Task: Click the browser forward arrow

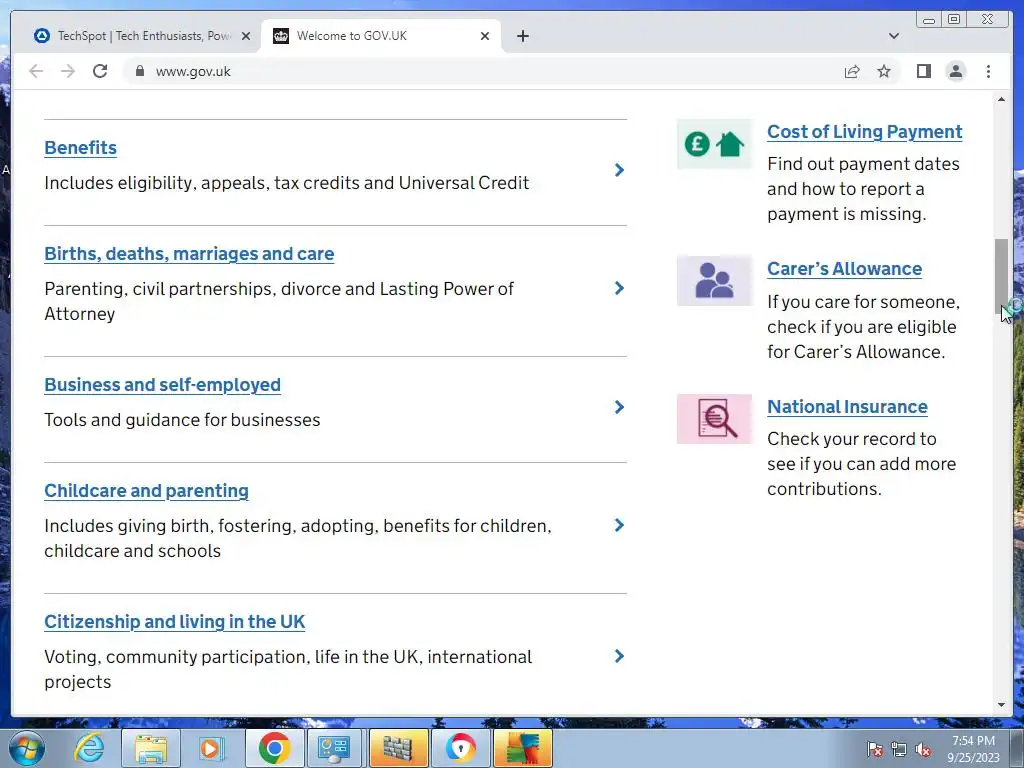Action: pyautogui.click(x=68, y=71)
